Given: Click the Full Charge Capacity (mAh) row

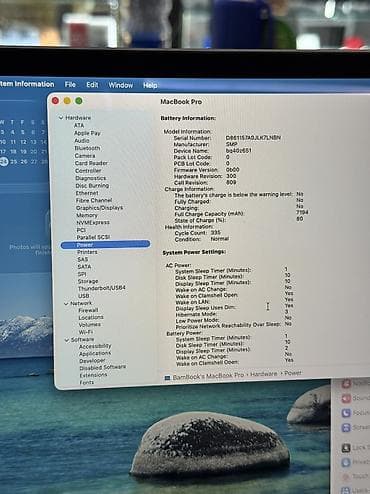Looking at the screenshot, I should coord(241,213).
